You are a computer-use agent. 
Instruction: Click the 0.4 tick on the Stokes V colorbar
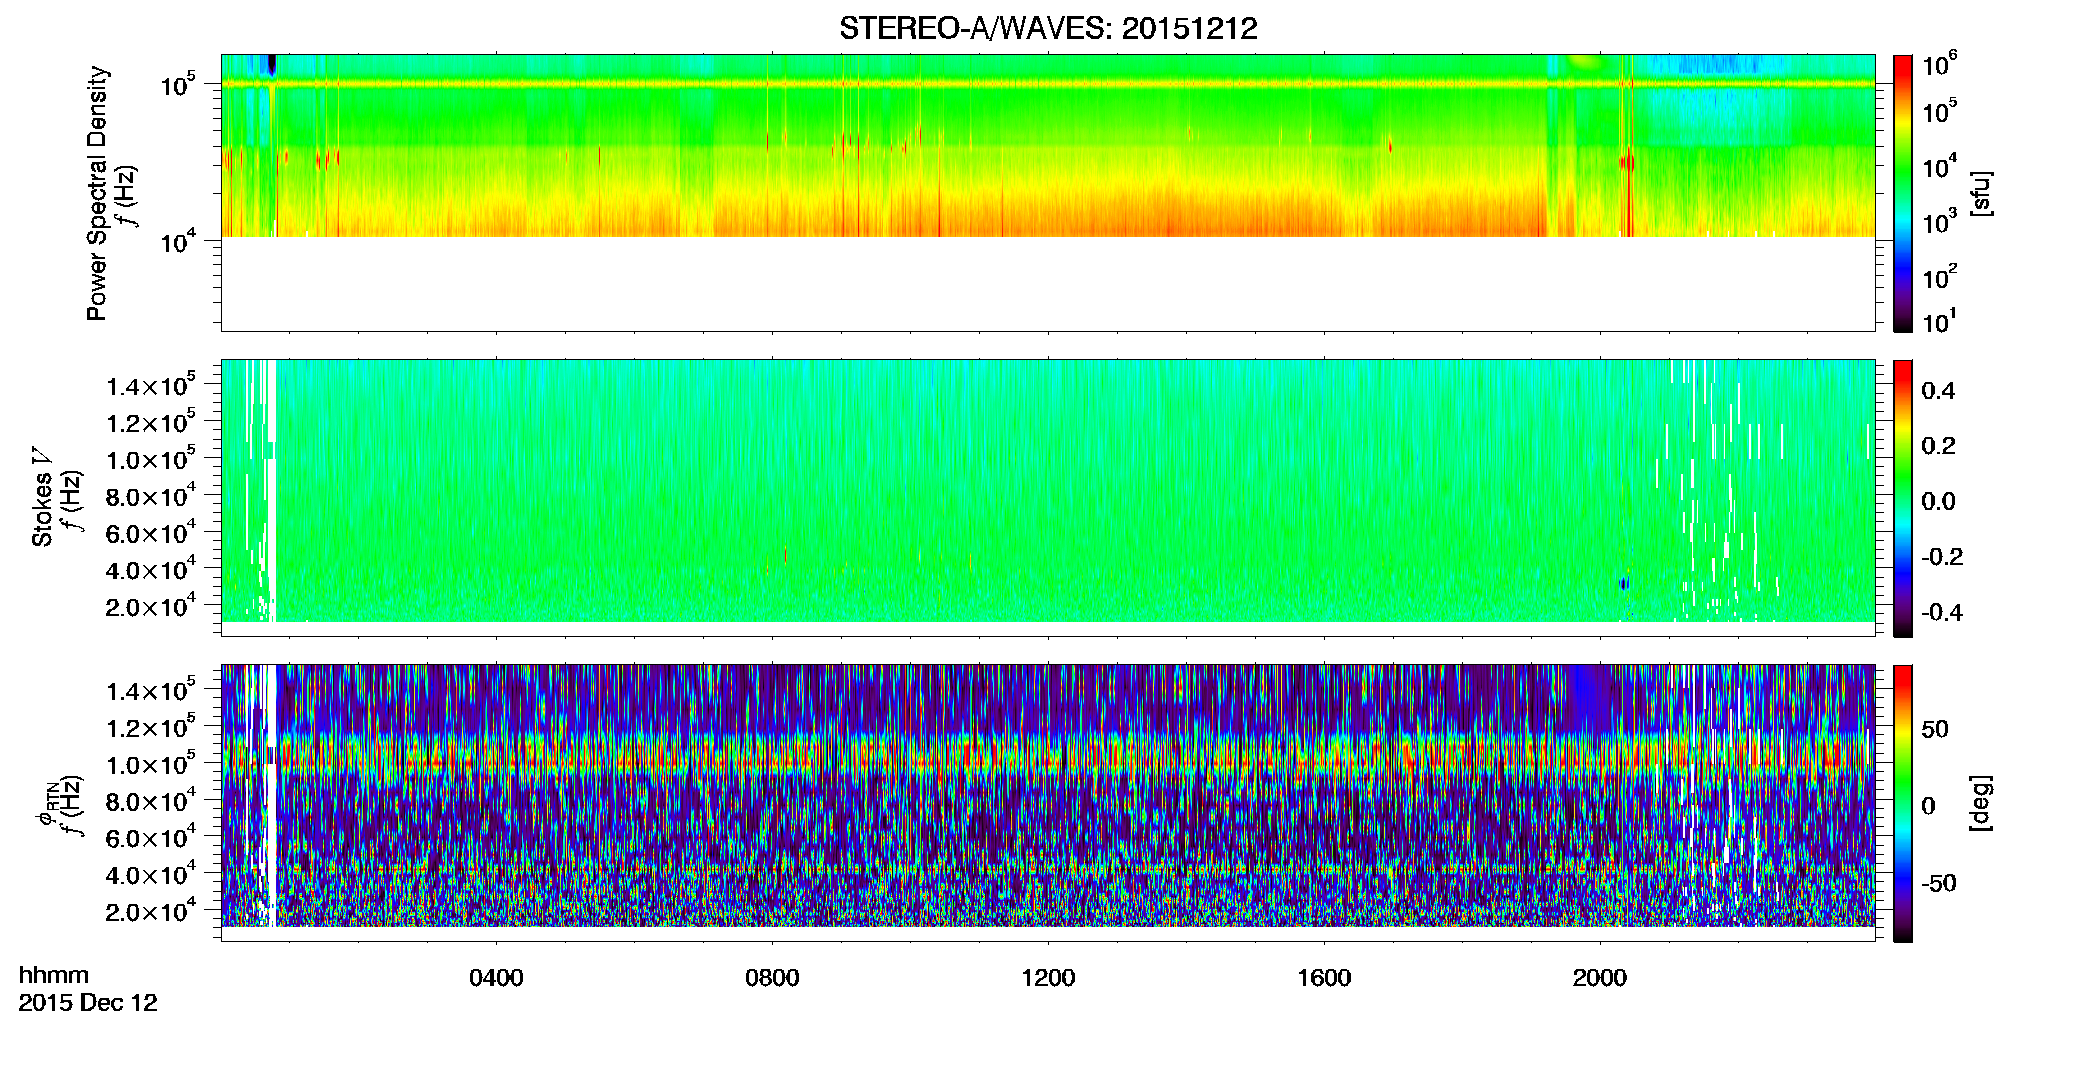coord(1938,391)
